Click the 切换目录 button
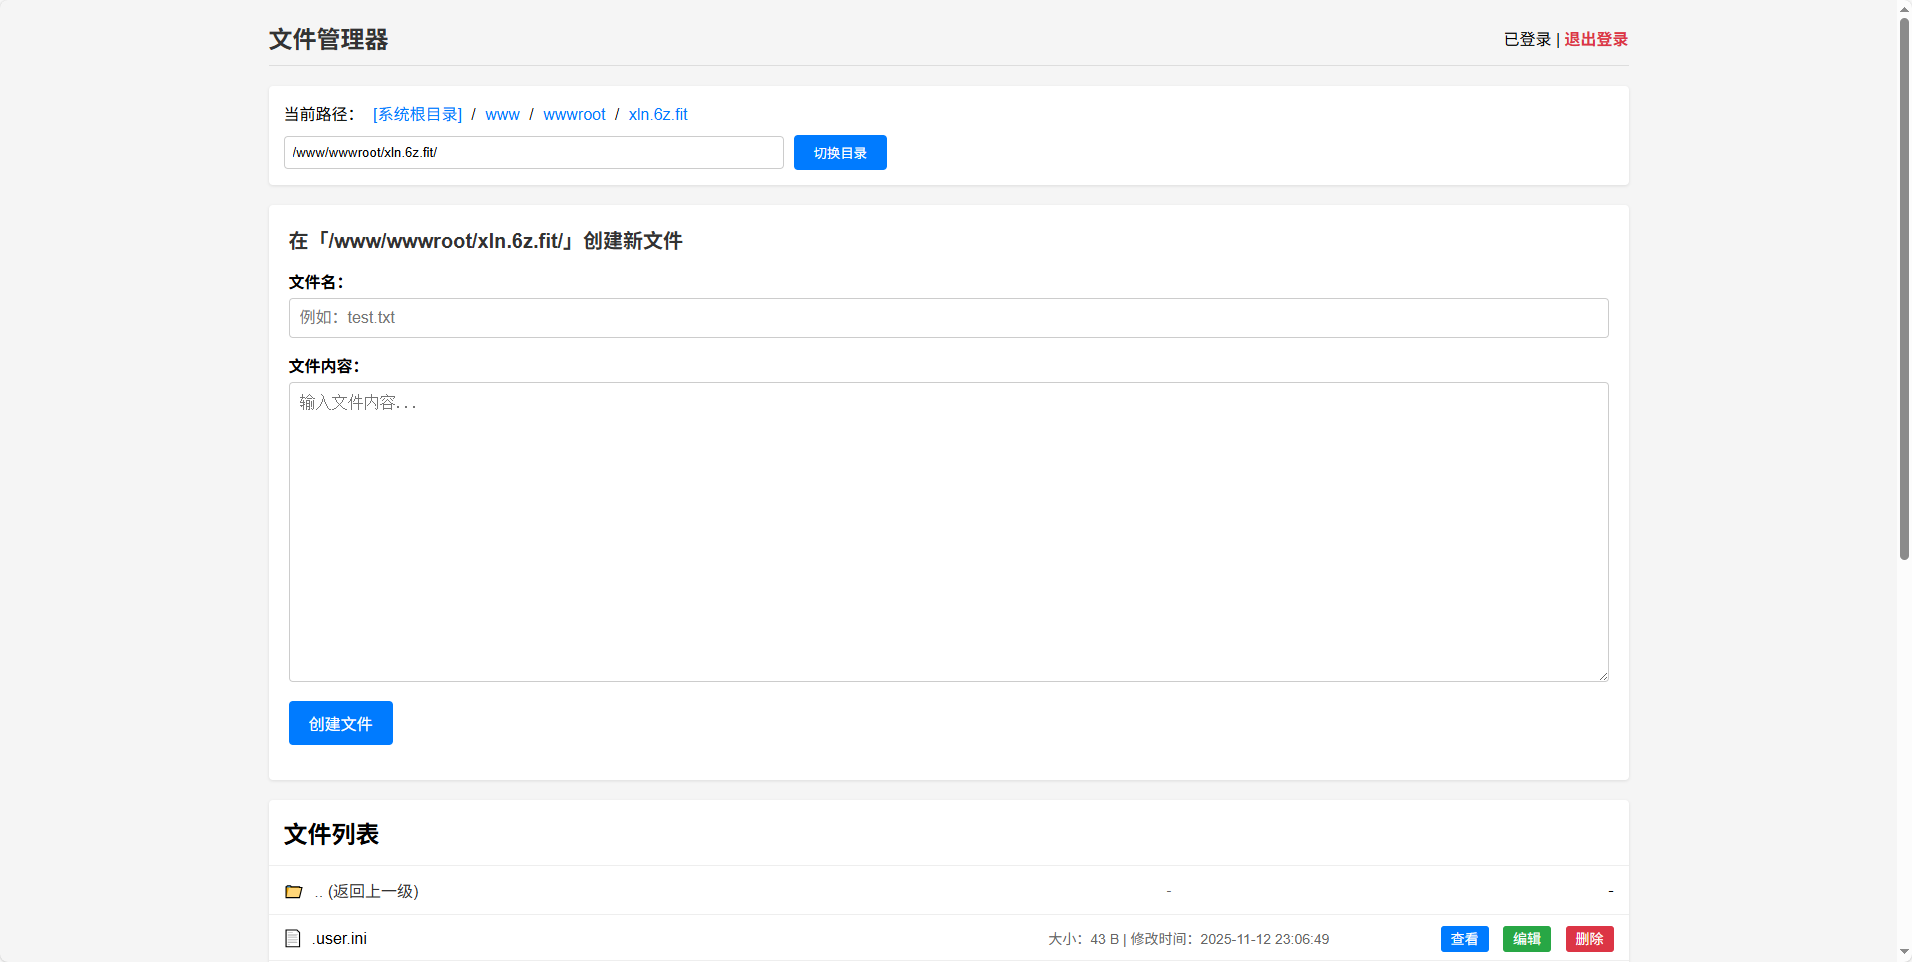Image resolution: width=1912 pixels, height=962 pixels. tap(839, 153)
